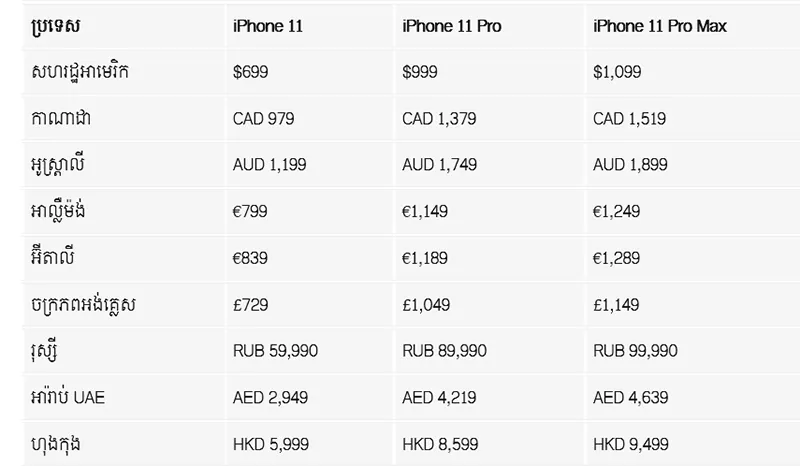The image size is (800, 466).
Task: Select the iPhone 11 Pro column header
Action: [x=451, y=26]
